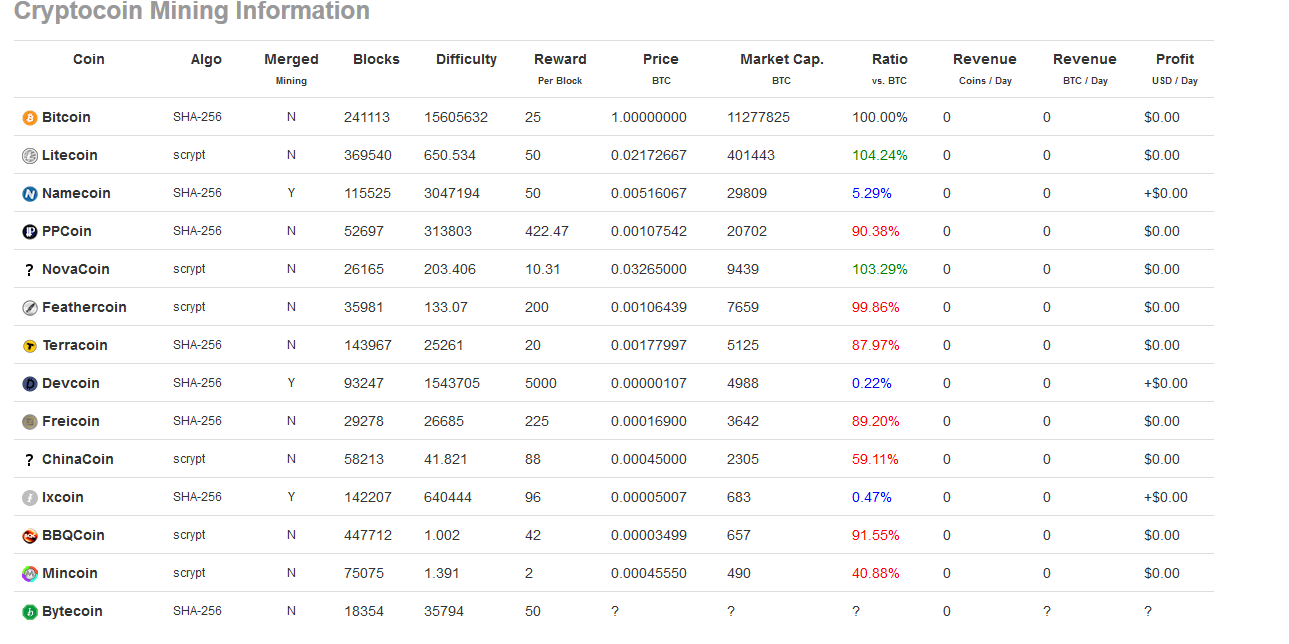Click Namecoin's 5.29% ratio value
Screen dimensions: 1289x644
[x=872, y=193]
